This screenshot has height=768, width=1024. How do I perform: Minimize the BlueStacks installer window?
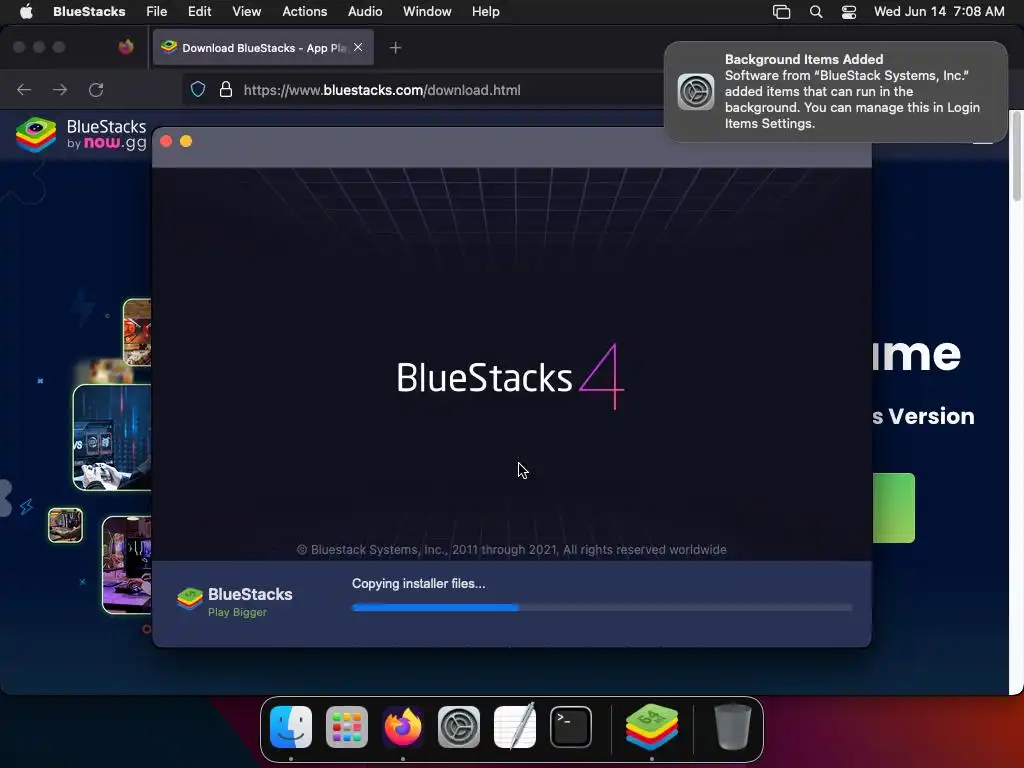click(186, 141)
